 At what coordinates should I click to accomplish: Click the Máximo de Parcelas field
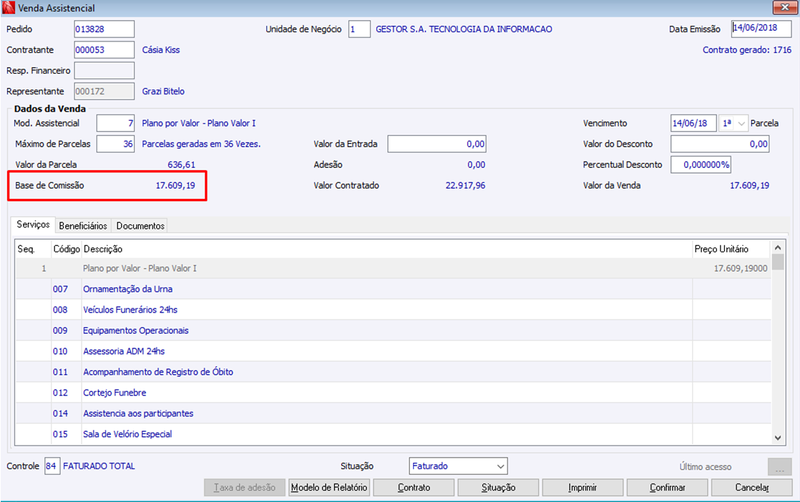click(x=115, y=144)
